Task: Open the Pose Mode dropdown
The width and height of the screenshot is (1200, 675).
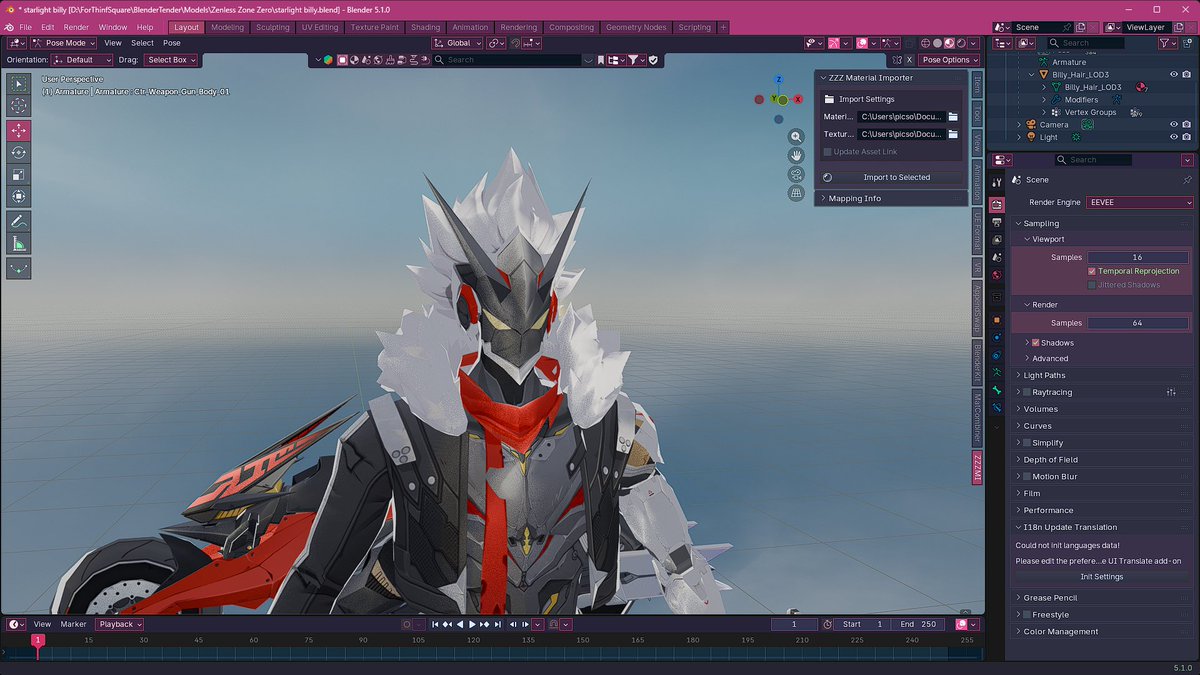Action: [x=63, y=44]
